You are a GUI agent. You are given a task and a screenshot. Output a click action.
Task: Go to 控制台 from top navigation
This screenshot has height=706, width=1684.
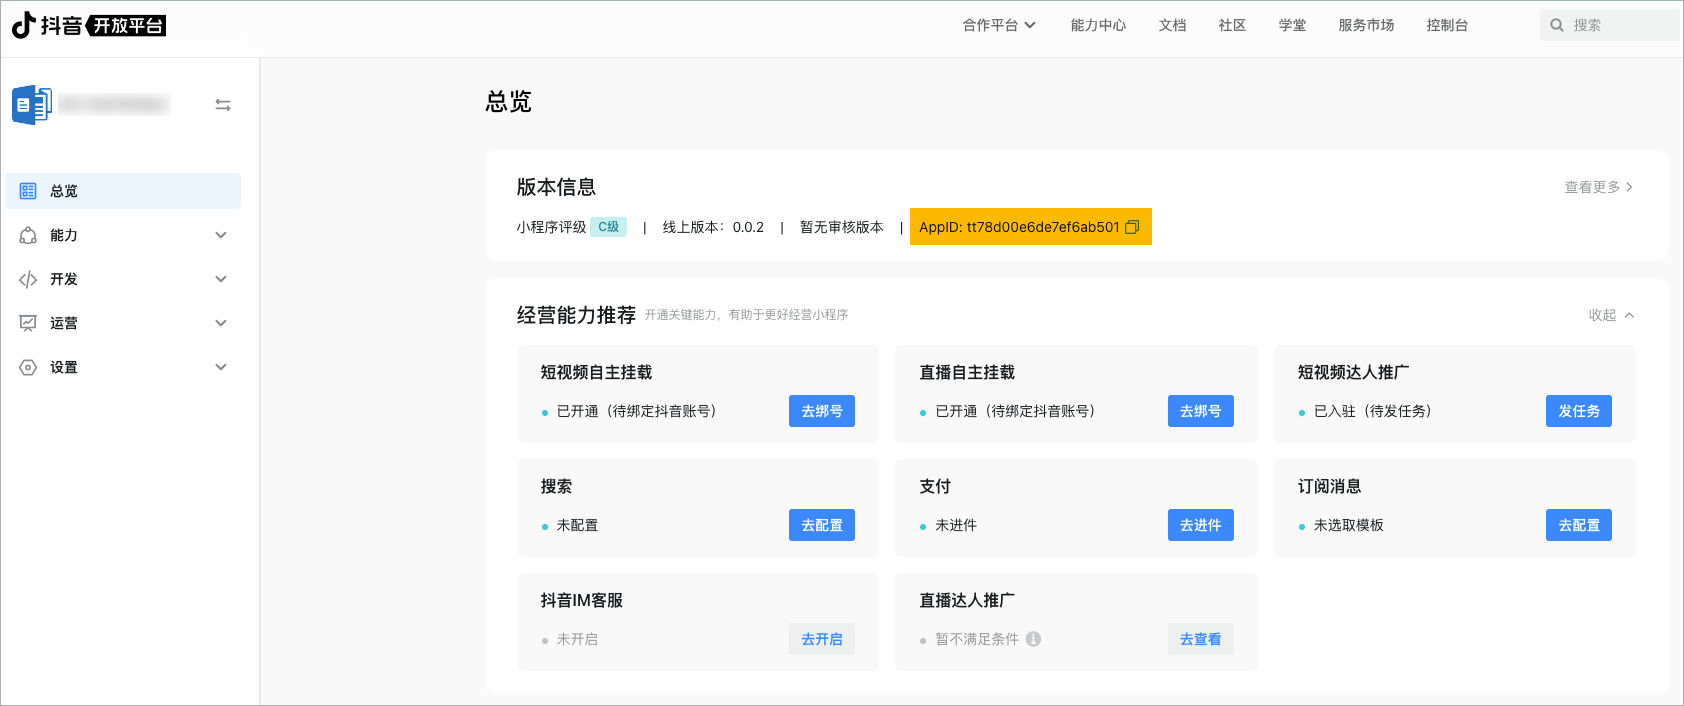tap(1447, 25)
